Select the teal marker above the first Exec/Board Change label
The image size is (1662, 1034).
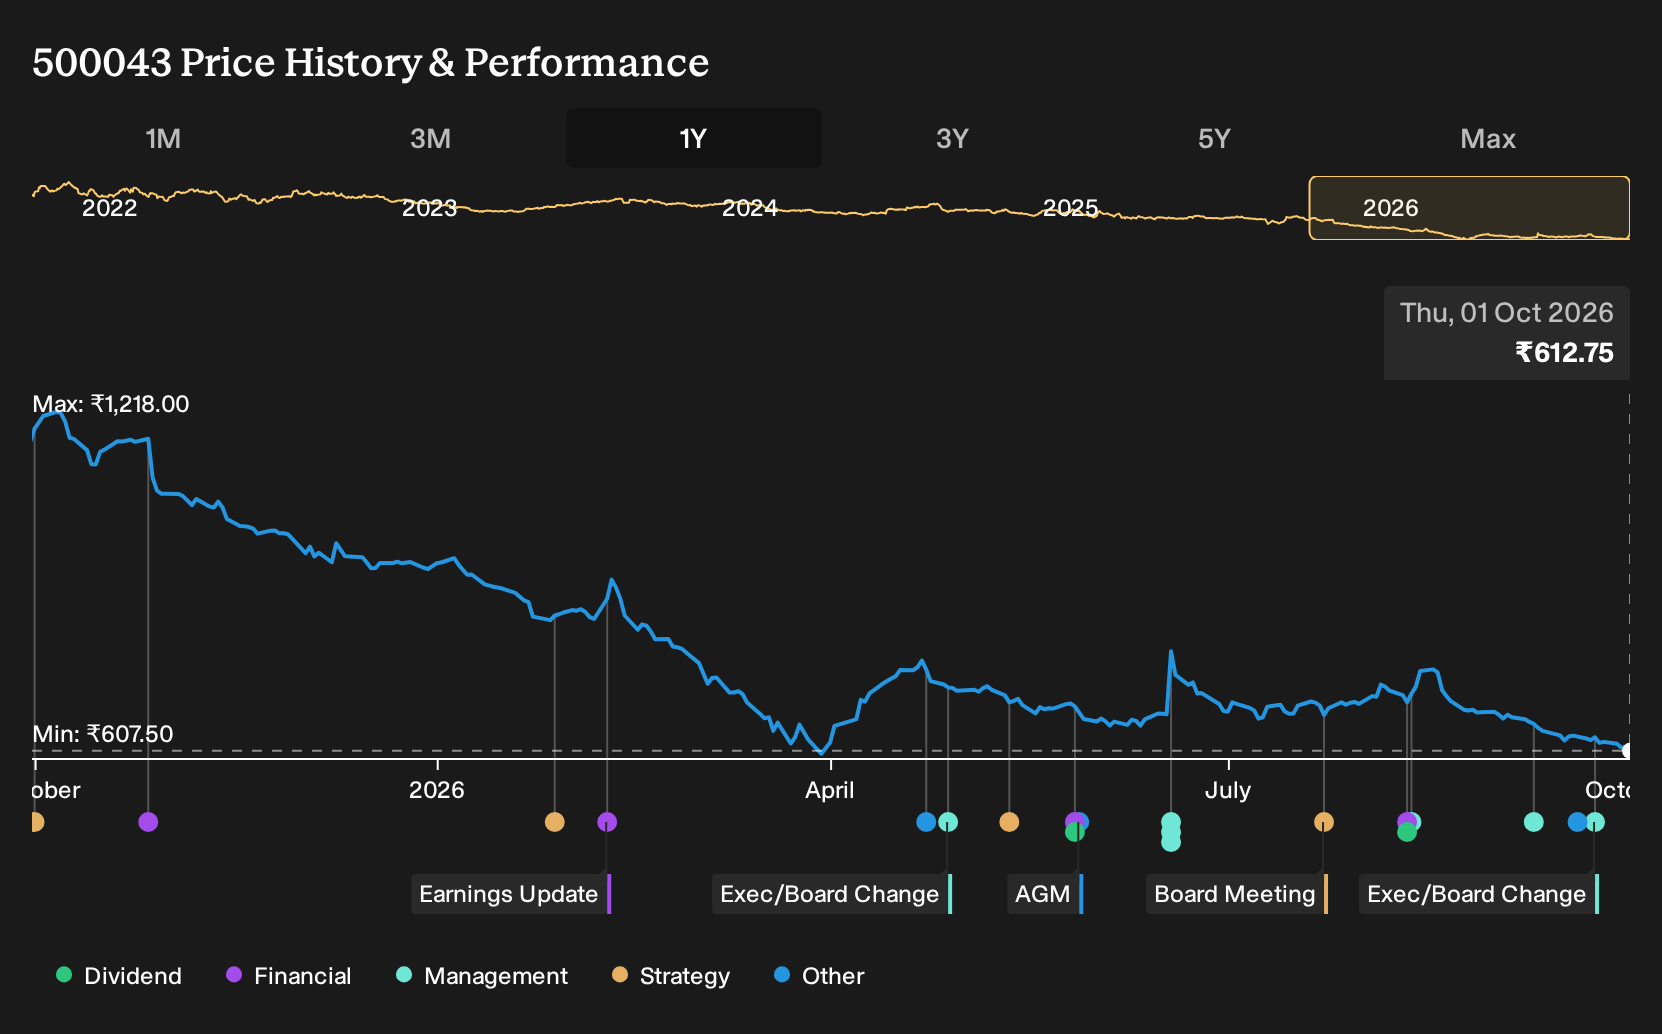(948, 822)
